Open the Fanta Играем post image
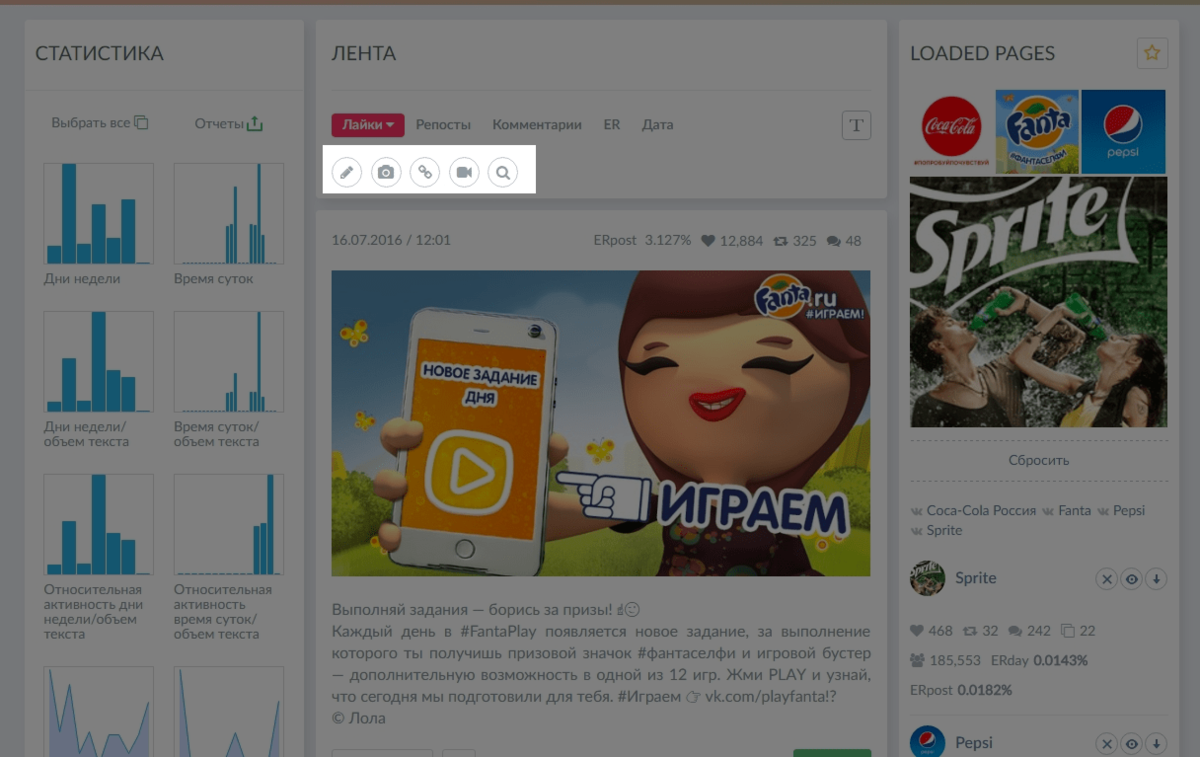Screen dimensions: 1200x757 point(601,423)
